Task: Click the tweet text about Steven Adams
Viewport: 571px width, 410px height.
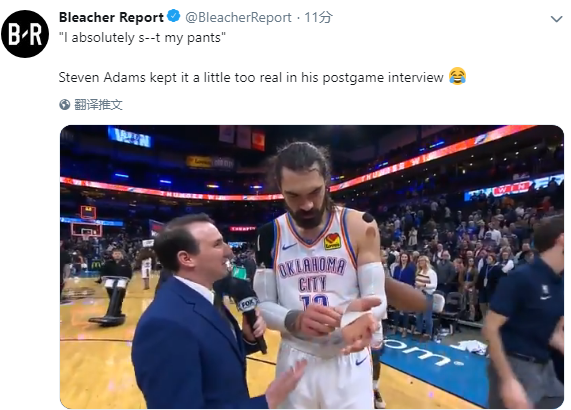Action: [251, 78]
